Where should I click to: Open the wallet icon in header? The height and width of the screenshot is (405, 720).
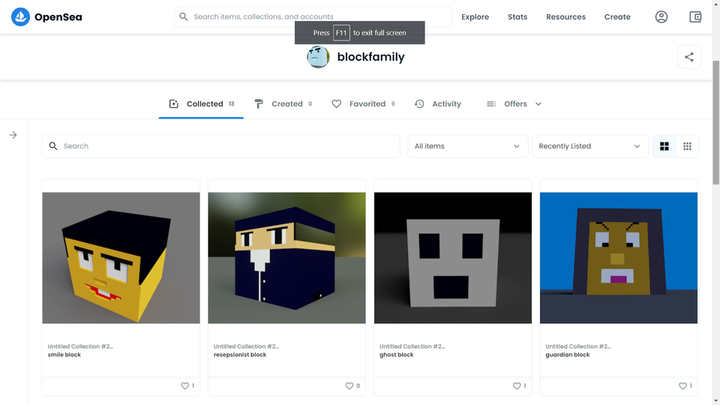click(x=696, y=17)
